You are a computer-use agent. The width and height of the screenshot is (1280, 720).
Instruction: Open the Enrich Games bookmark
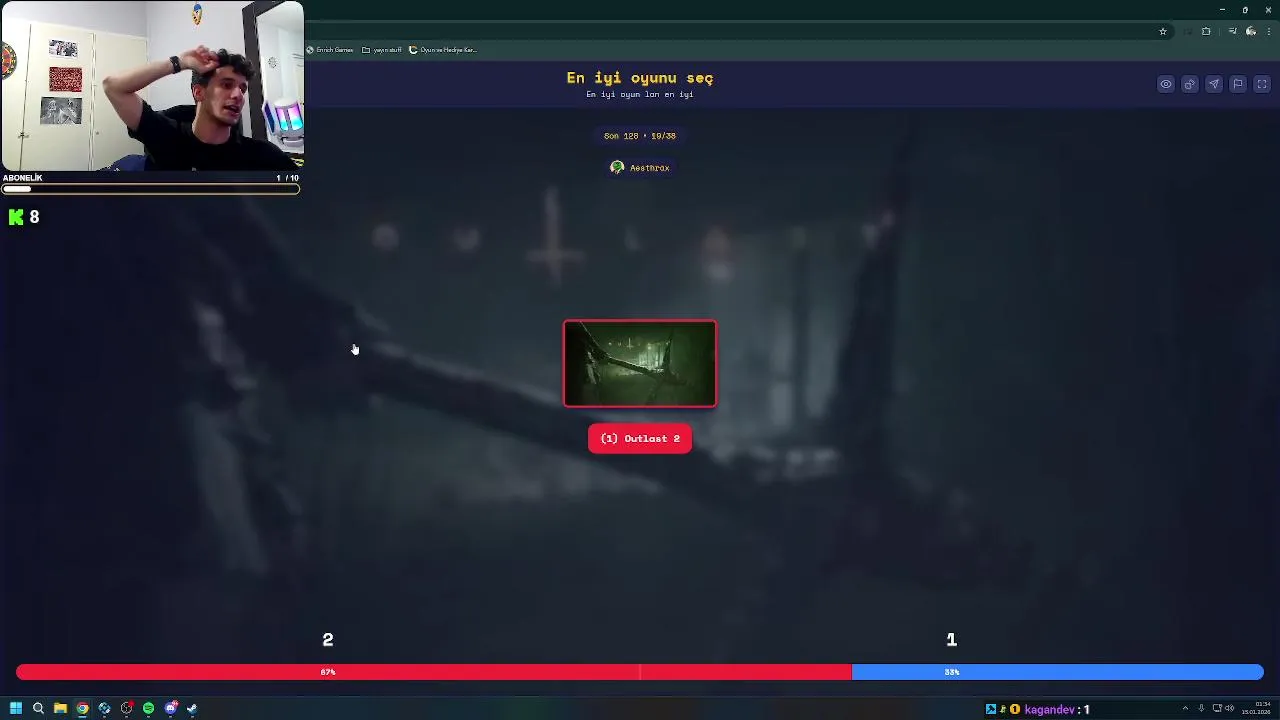tap(331, 50)
